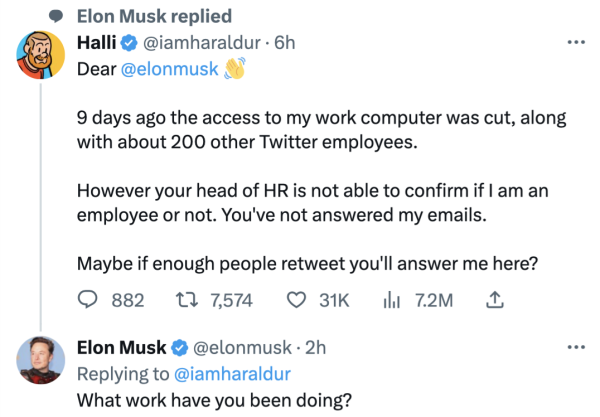Click Elon Musk's verified checkmark badge
The height and width of the screenshot is (417, 600).
point(179,348)
